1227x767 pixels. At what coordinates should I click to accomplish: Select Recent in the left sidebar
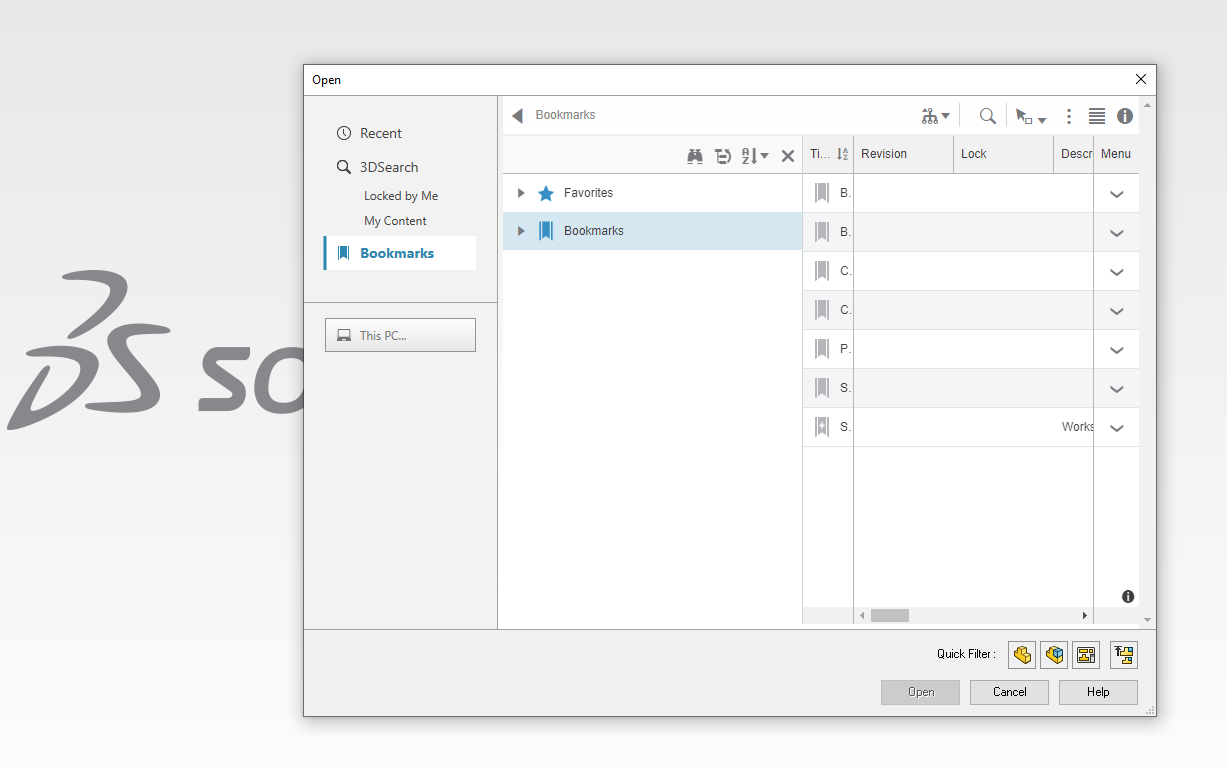click(380, 133)
